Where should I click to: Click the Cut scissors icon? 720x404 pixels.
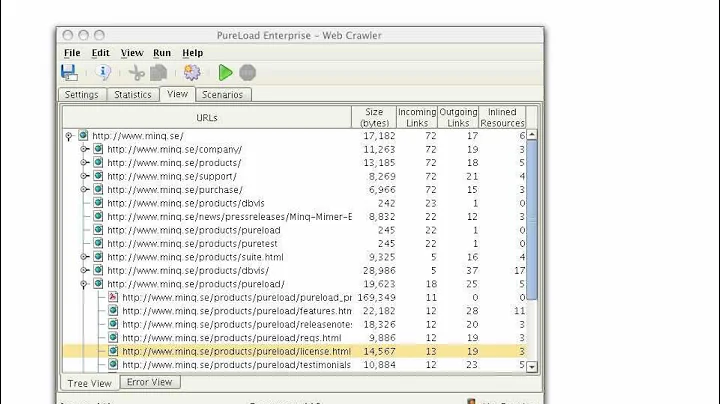[x=136, y=73]
